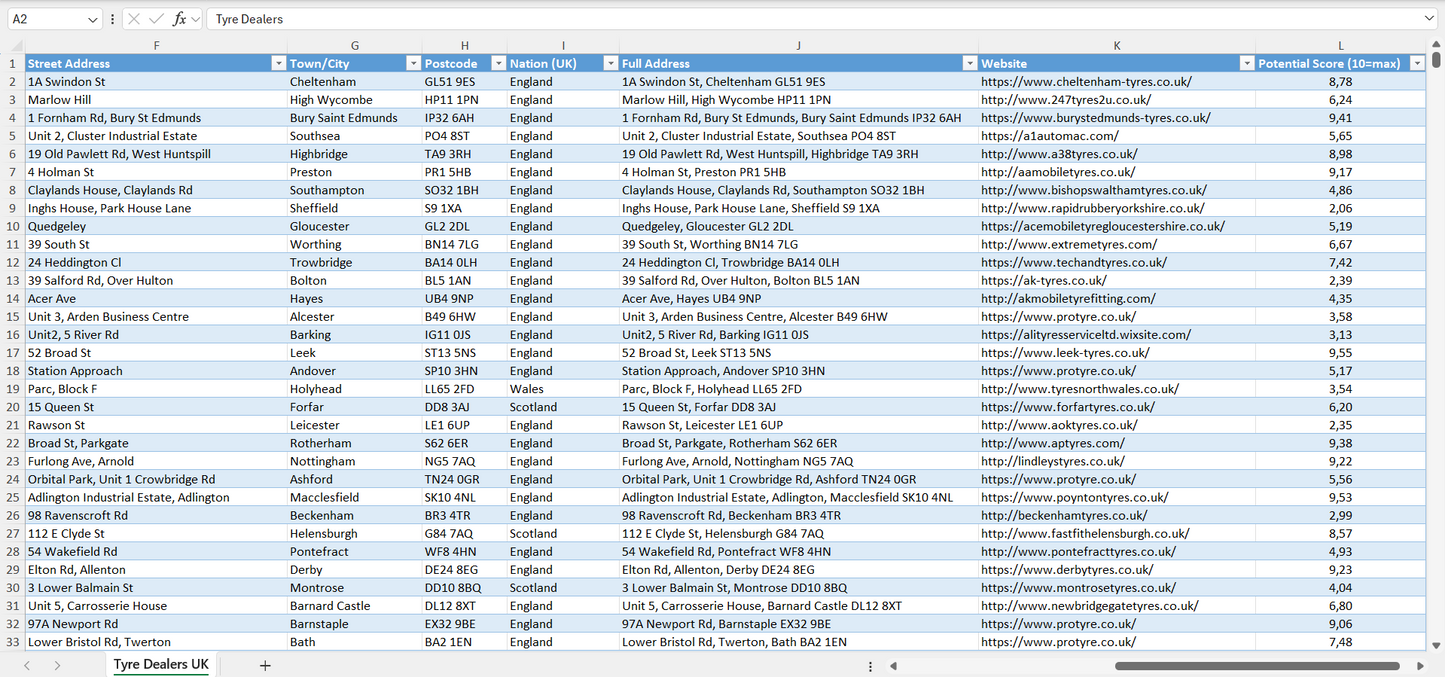The image size is (1445, 677).
Task: Add a new sheet with plus icon
Action: coord(265,665)
